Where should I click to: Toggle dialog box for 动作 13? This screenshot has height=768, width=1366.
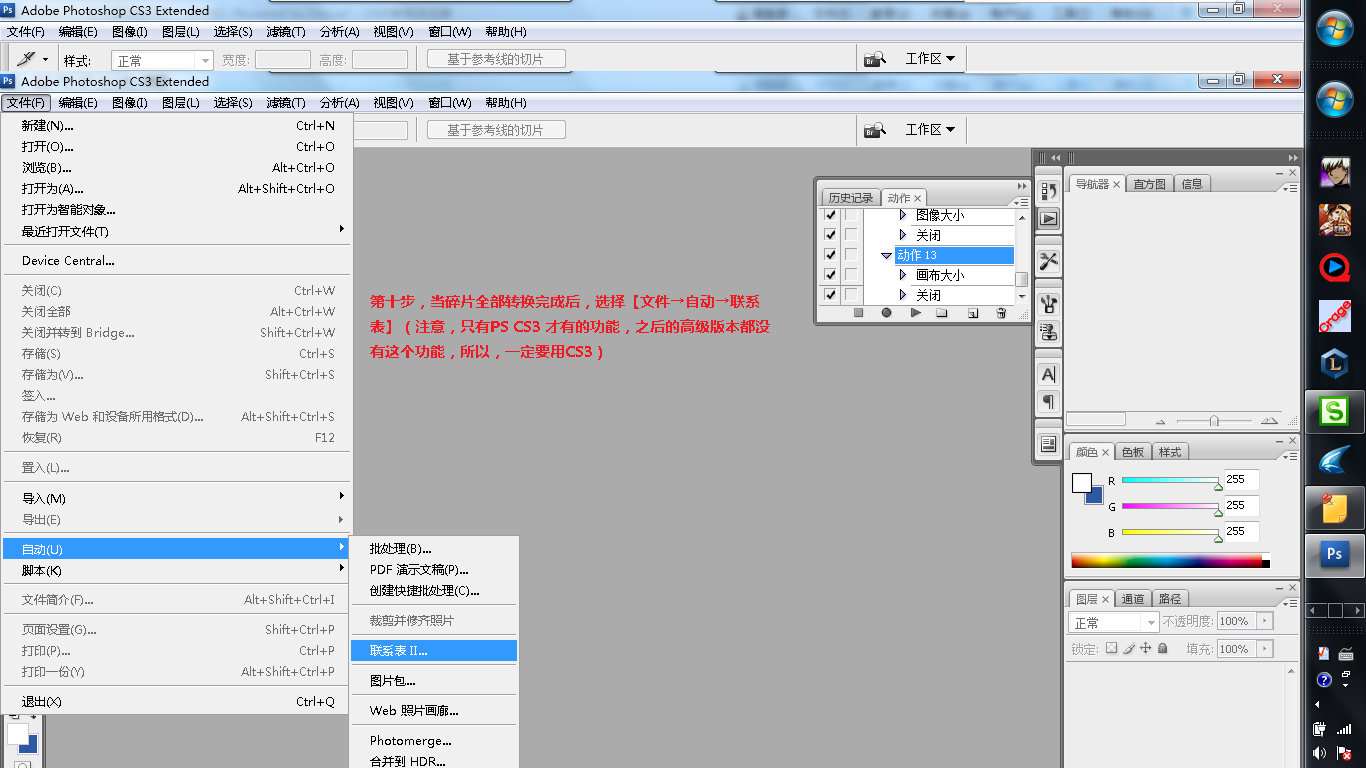pos(851,255)
